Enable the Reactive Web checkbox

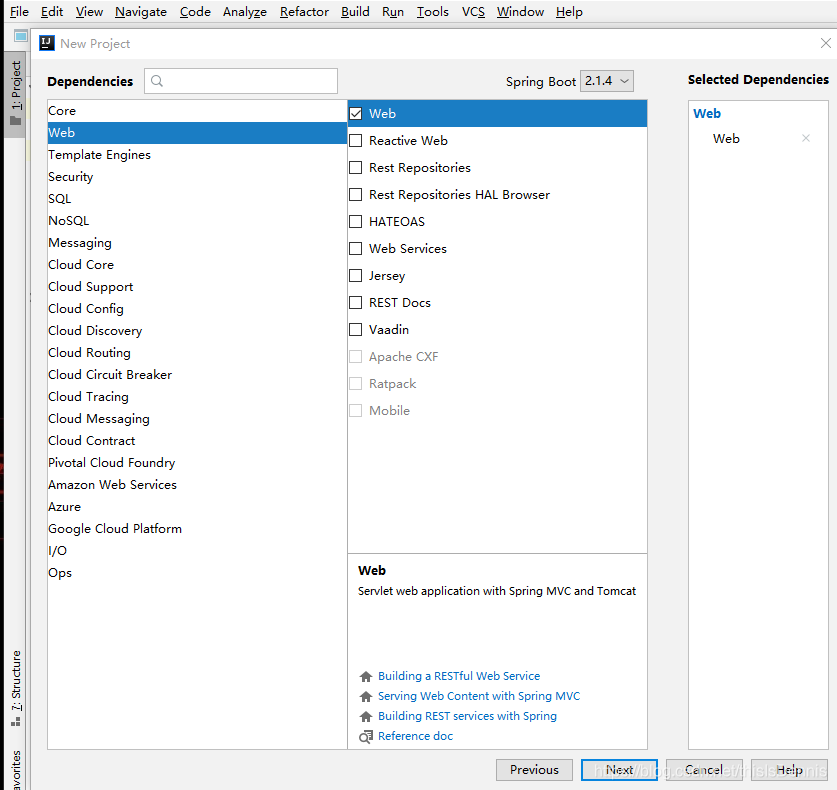[356, 140]
